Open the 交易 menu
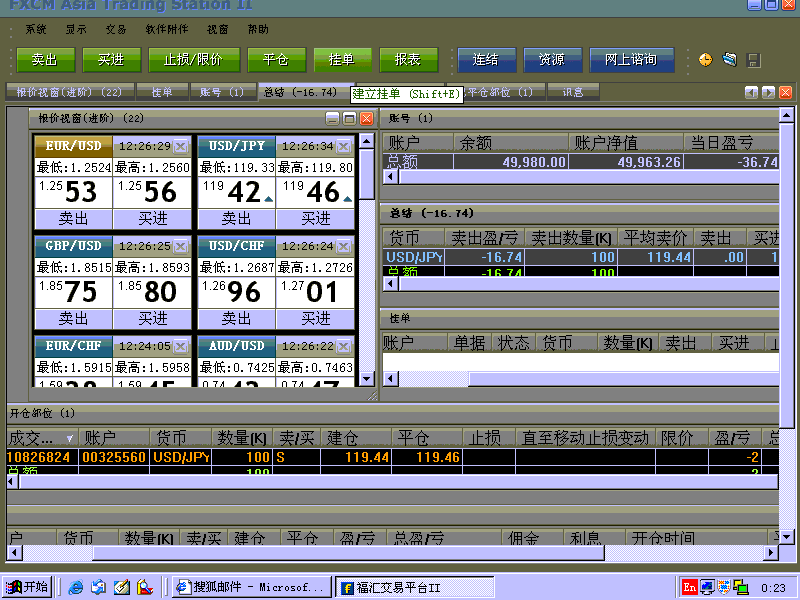Viewport: 800px width, 600px height. tap(116, 29)
